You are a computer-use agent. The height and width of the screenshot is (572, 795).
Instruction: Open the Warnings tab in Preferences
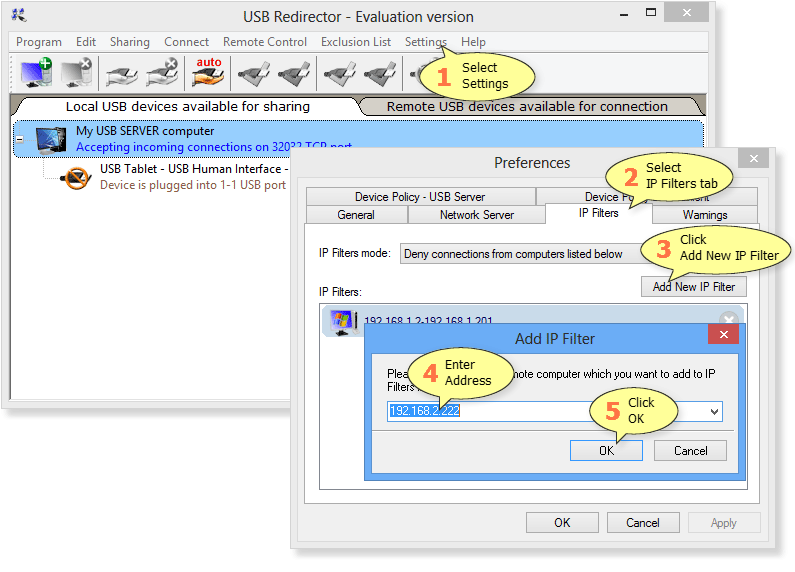[x=705, y=215]
